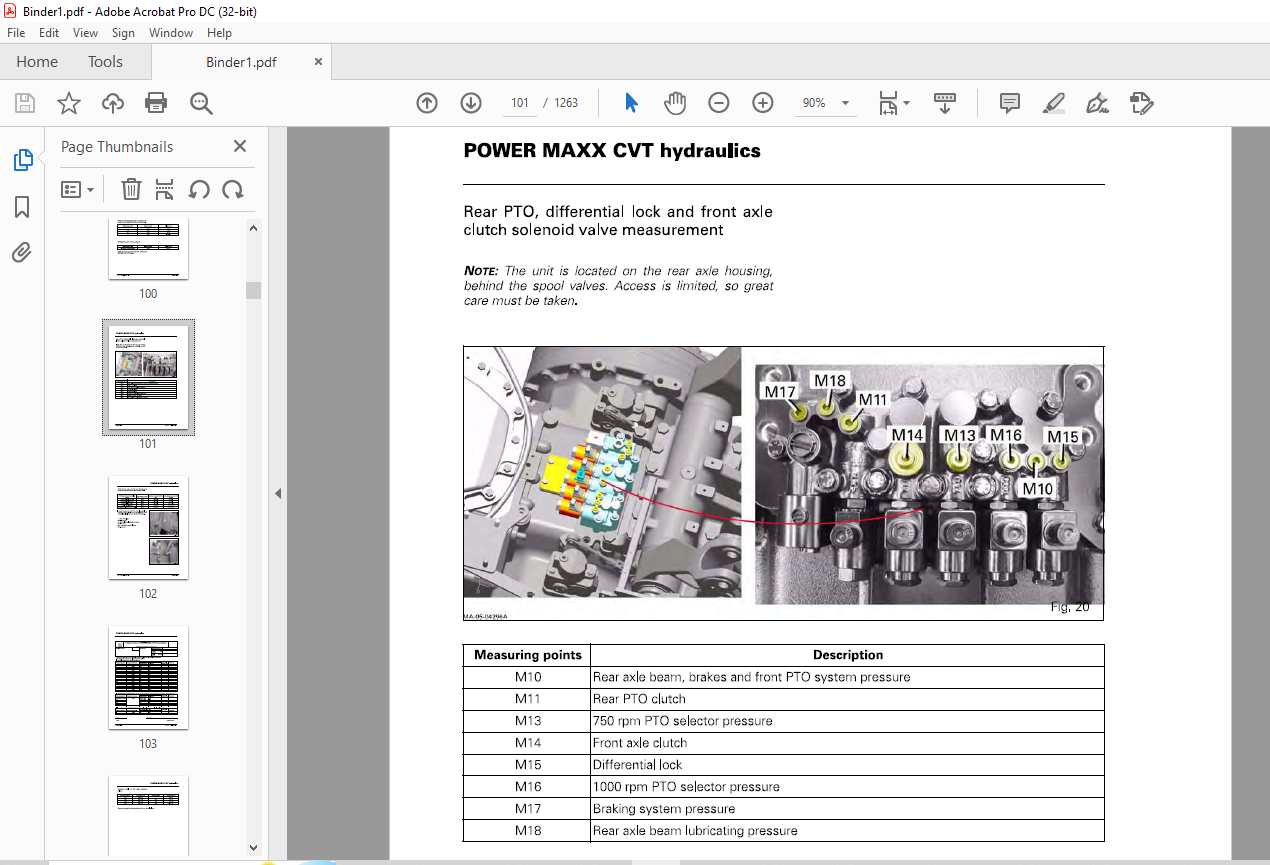Delete selected pages with the trash icon

[131, 189]
